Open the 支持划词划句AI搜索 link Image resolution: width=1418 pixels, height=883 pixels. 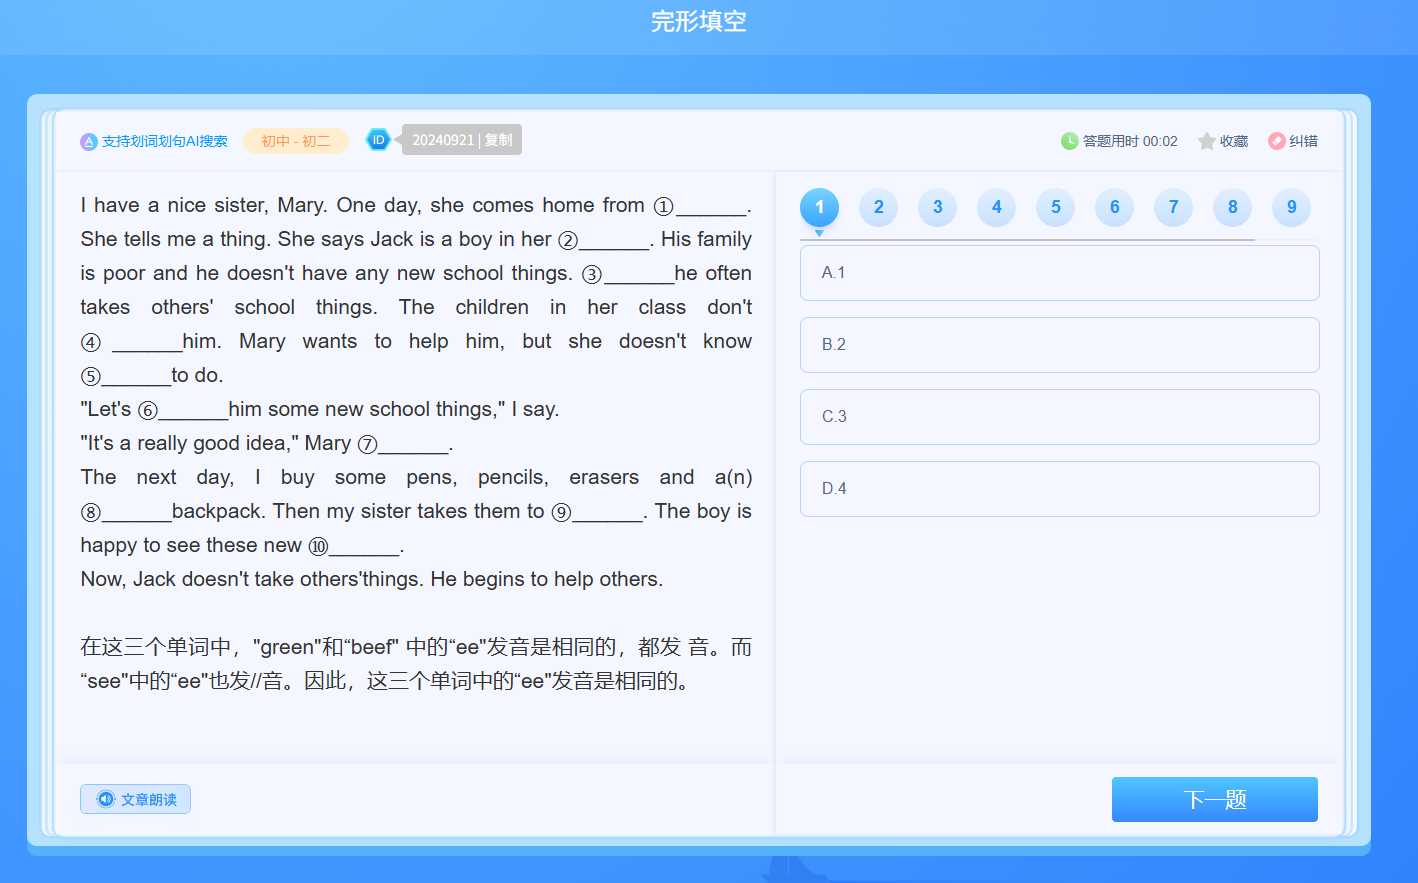click(165, 142)
